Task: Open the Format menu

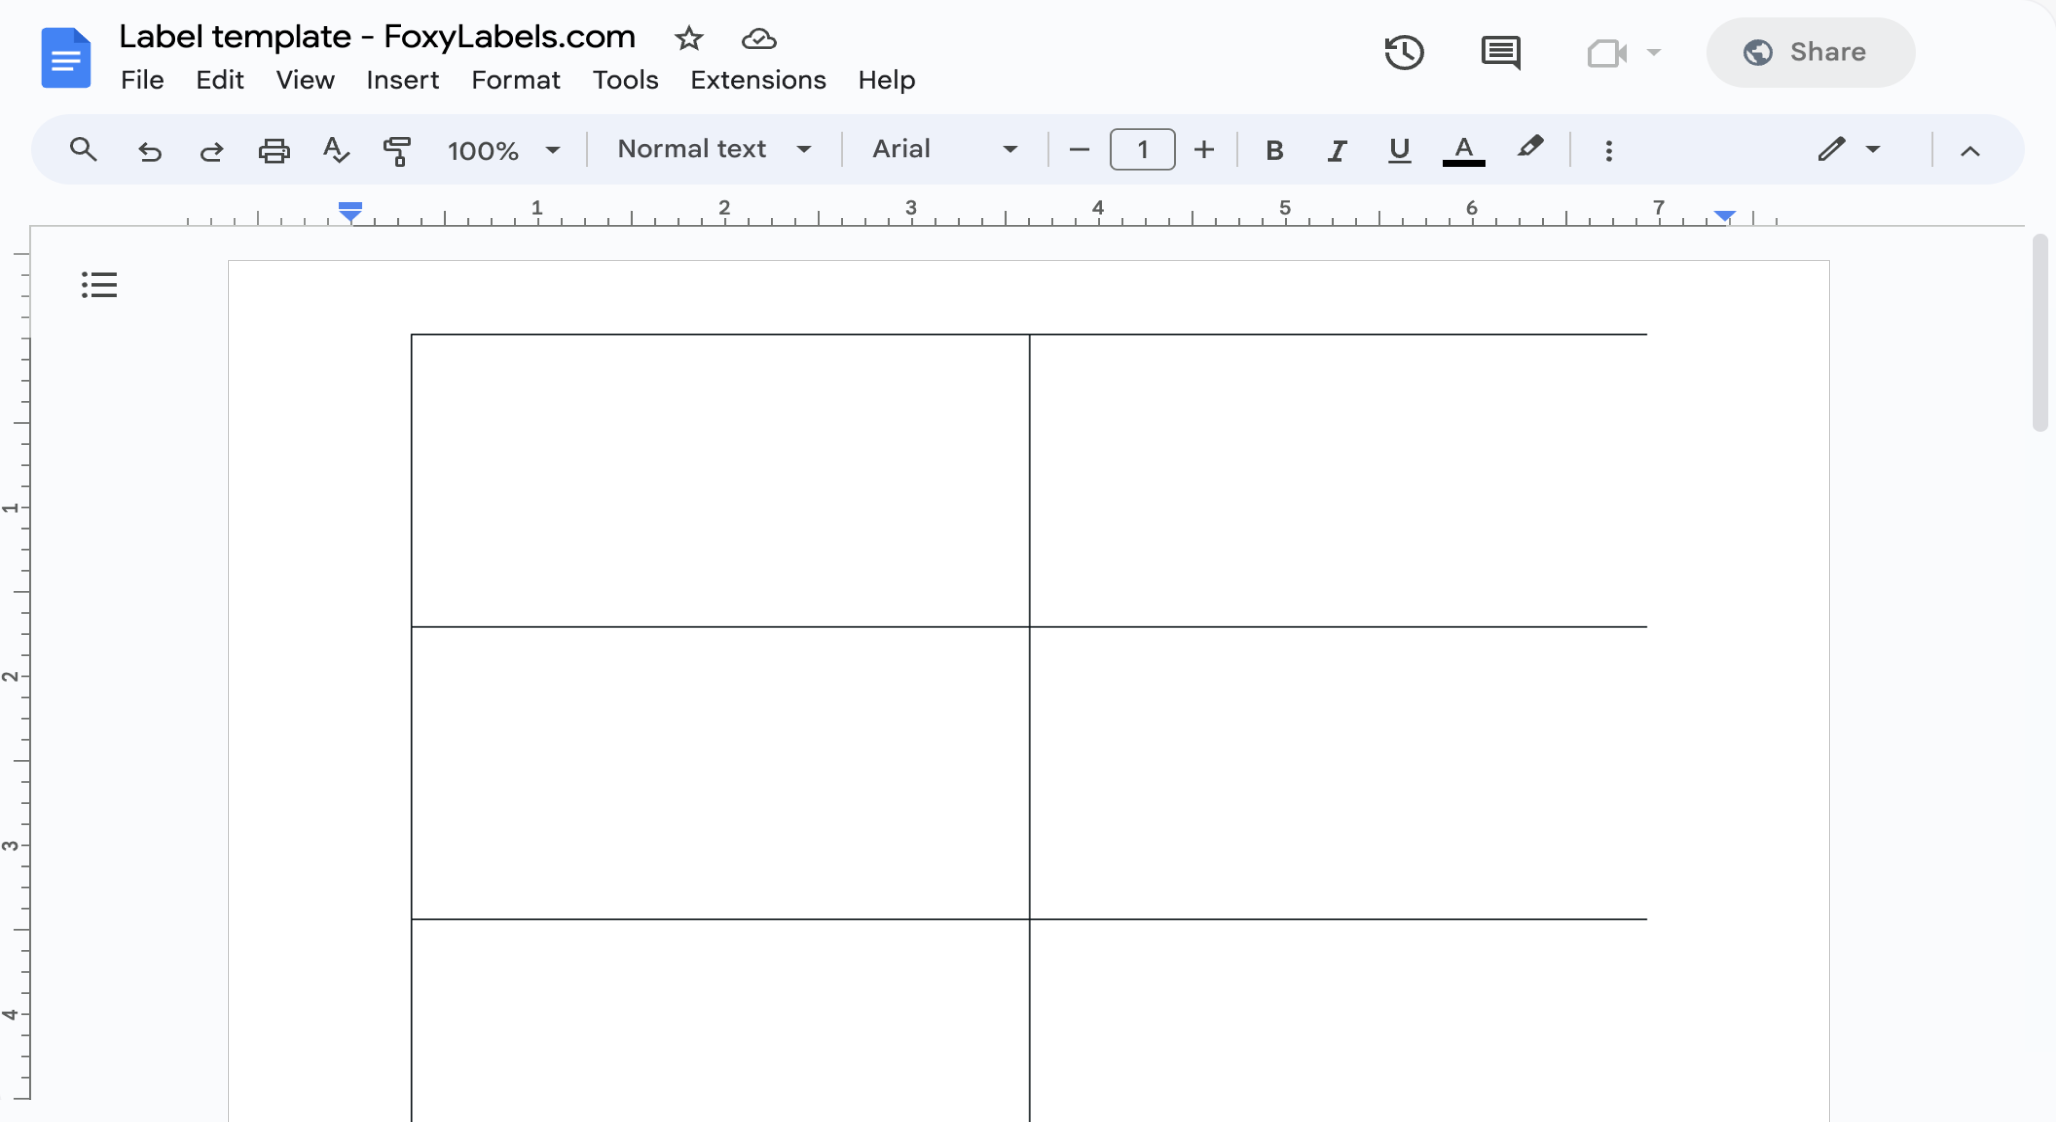Action: (x=515, y=80)
